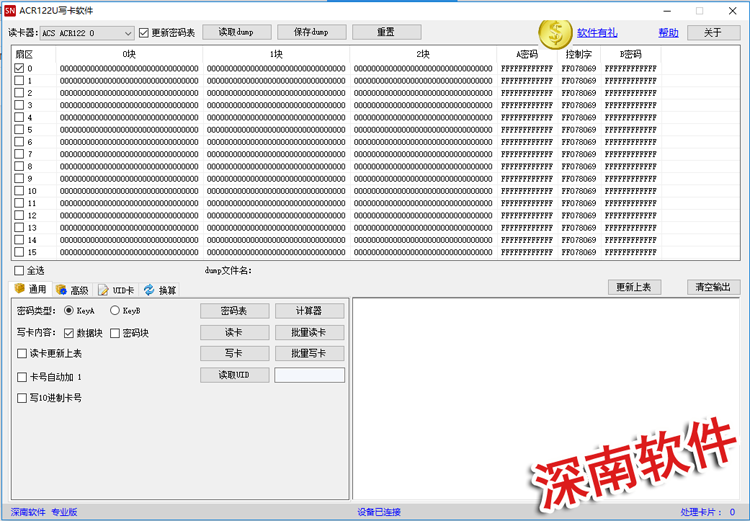The width and height of the screenshot is (750, 521).
Task: Toggle the 更新密码表 checkbox
Action: tap(144, 33)
